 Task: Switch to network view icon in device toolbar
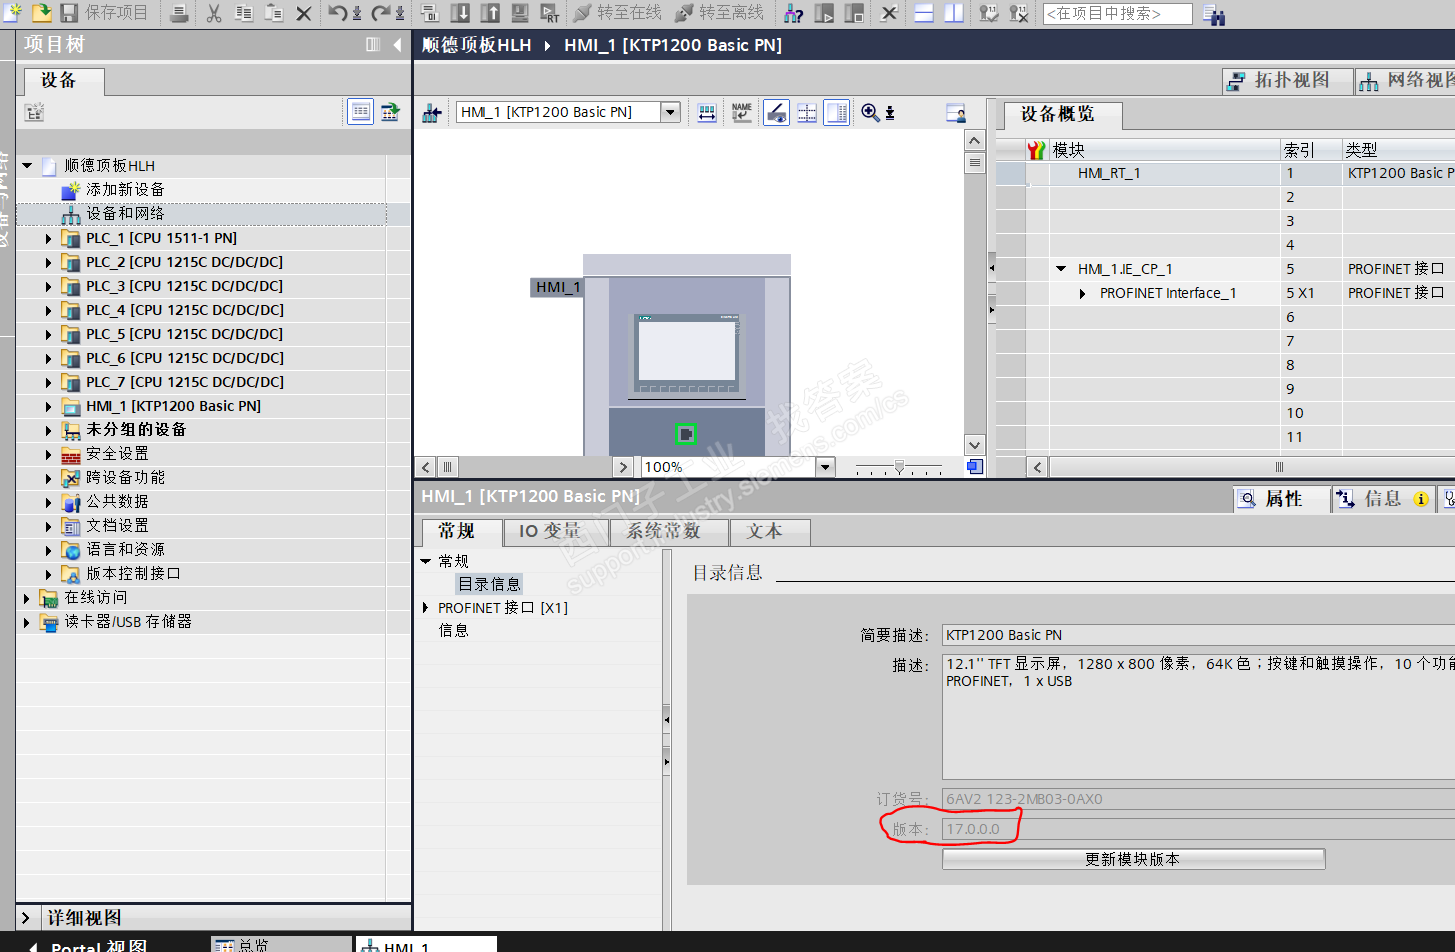click(x=432, y=113)
